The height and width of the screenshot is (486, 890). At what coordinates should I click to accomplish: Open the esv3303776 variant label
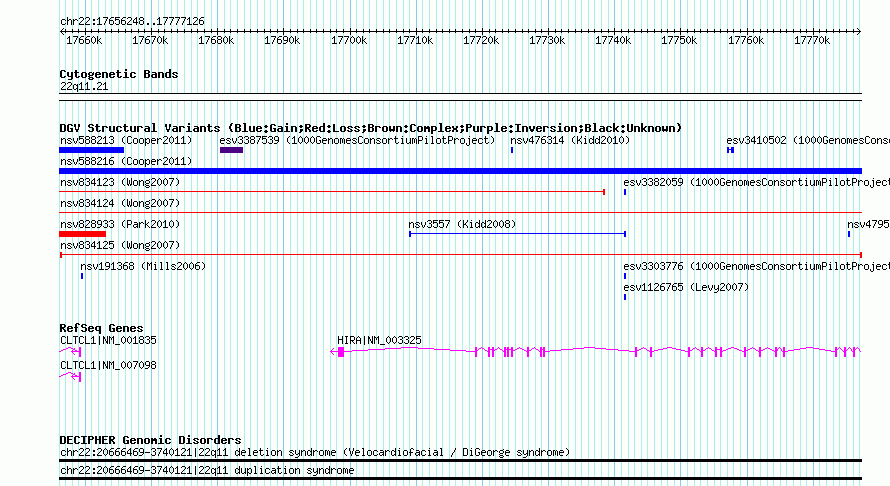click(756, 266)
